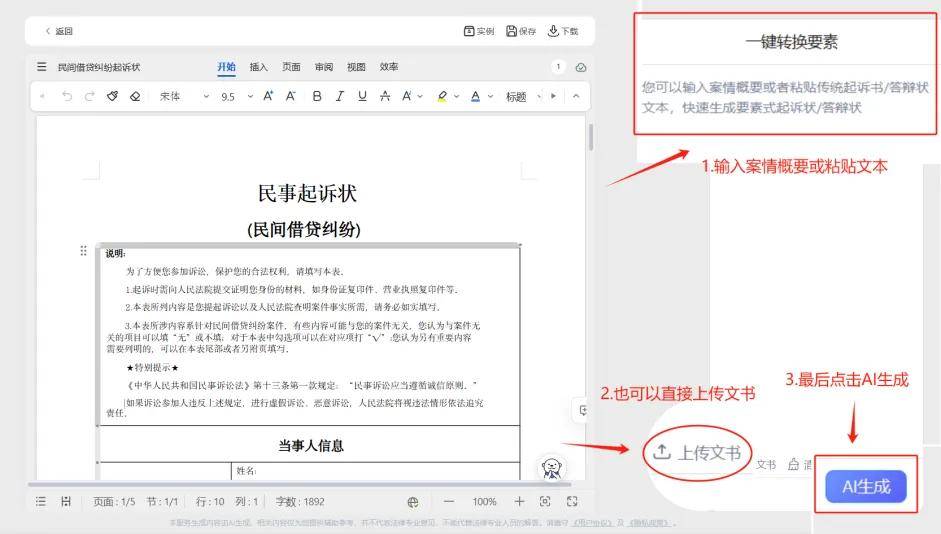Viewport: 941px width, 534px height.
Task: Switch to the 插入 tab
Action: coord(258,67)
